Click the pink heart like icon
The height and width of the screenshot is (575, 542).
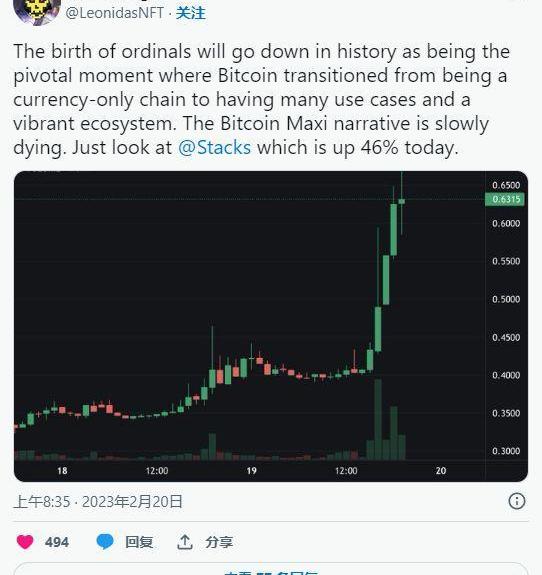[x=25, y=542]
